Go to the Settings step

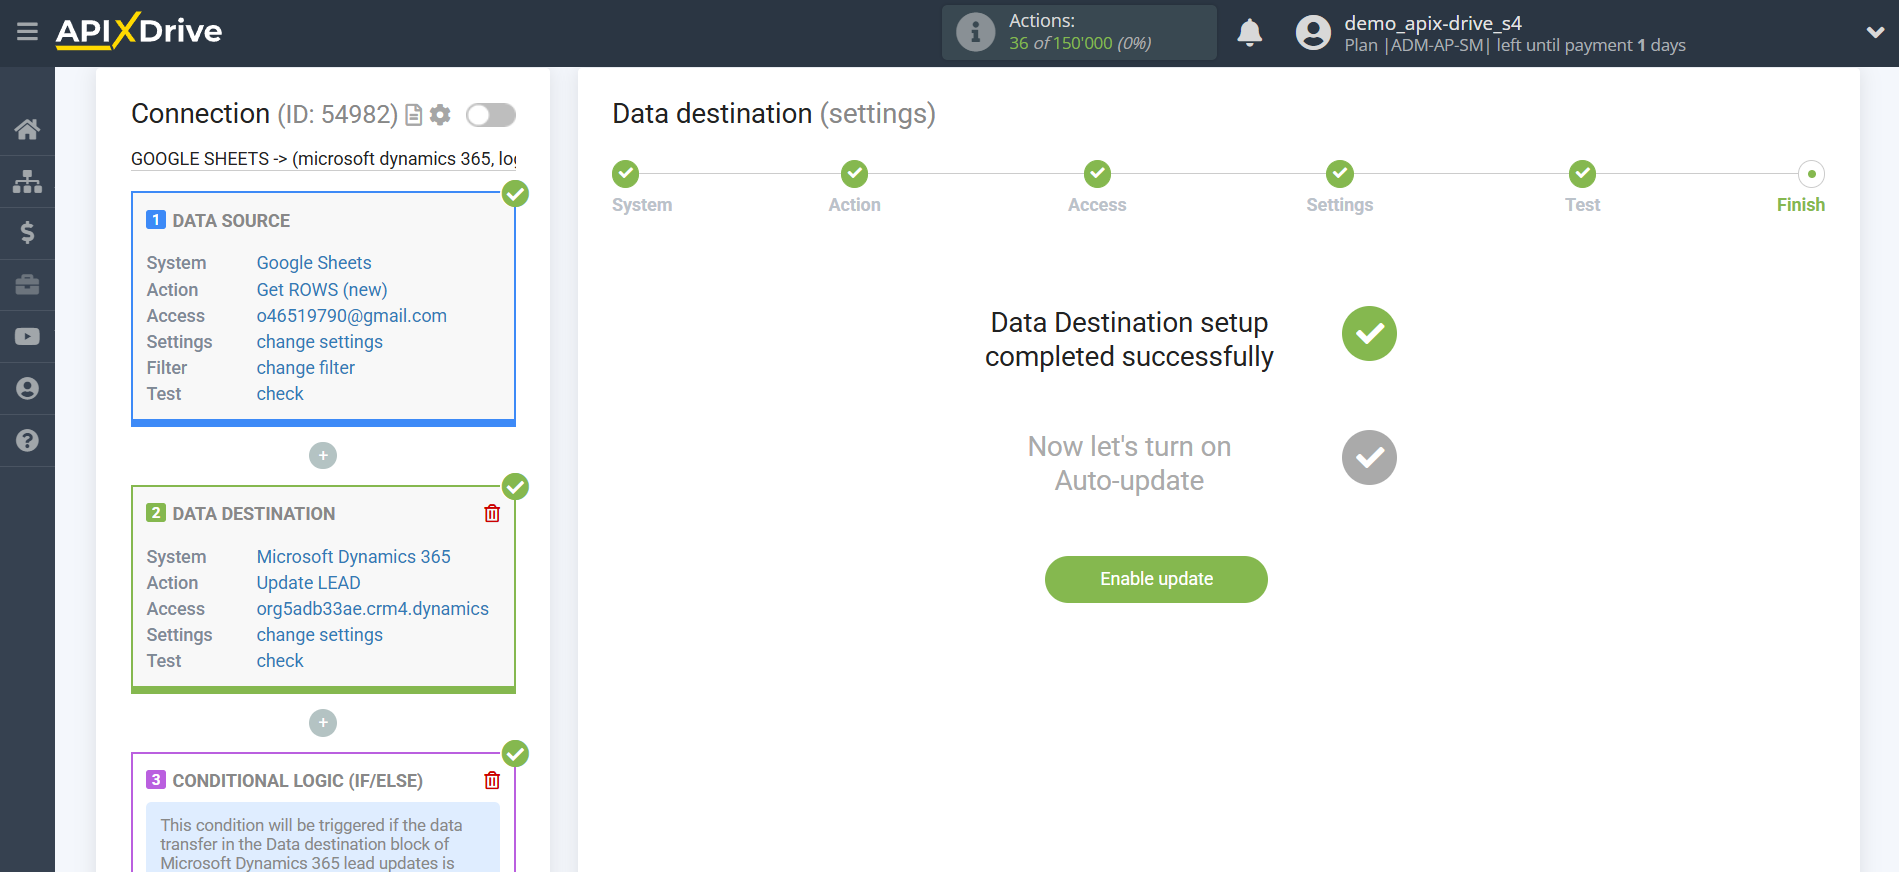pyautogui.click(x=1339, y=174)
